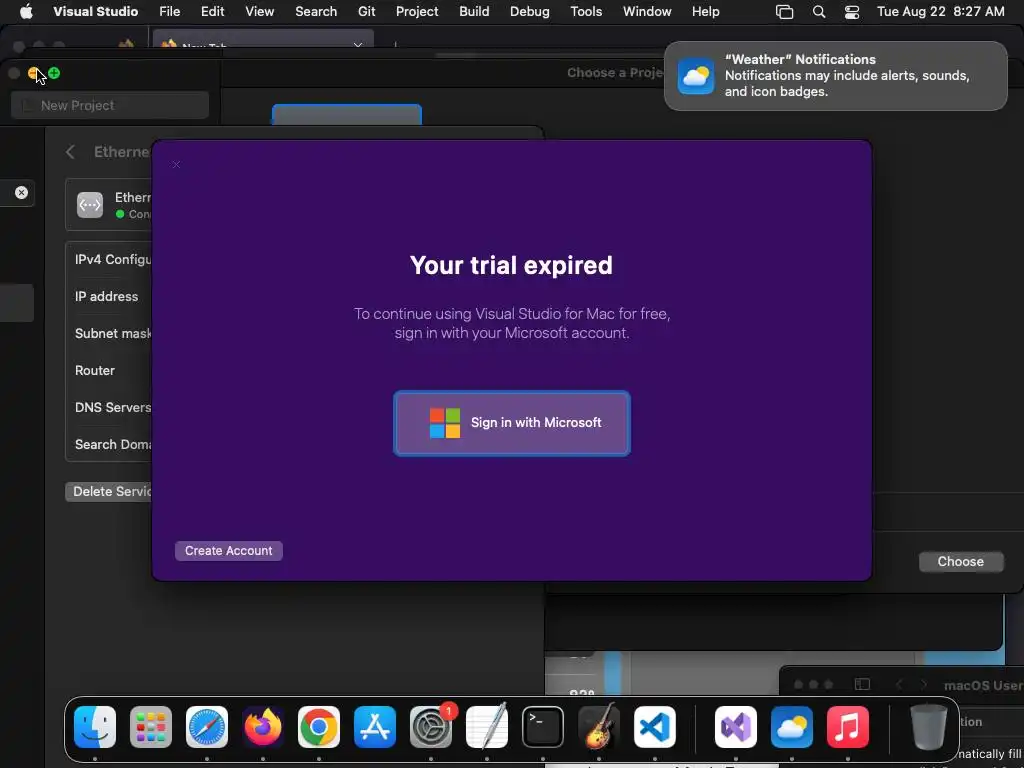Image resolution: width=1024 pixels, height=768 pixels.
Task: Open the File menu
Action: [x=169, y=11]
